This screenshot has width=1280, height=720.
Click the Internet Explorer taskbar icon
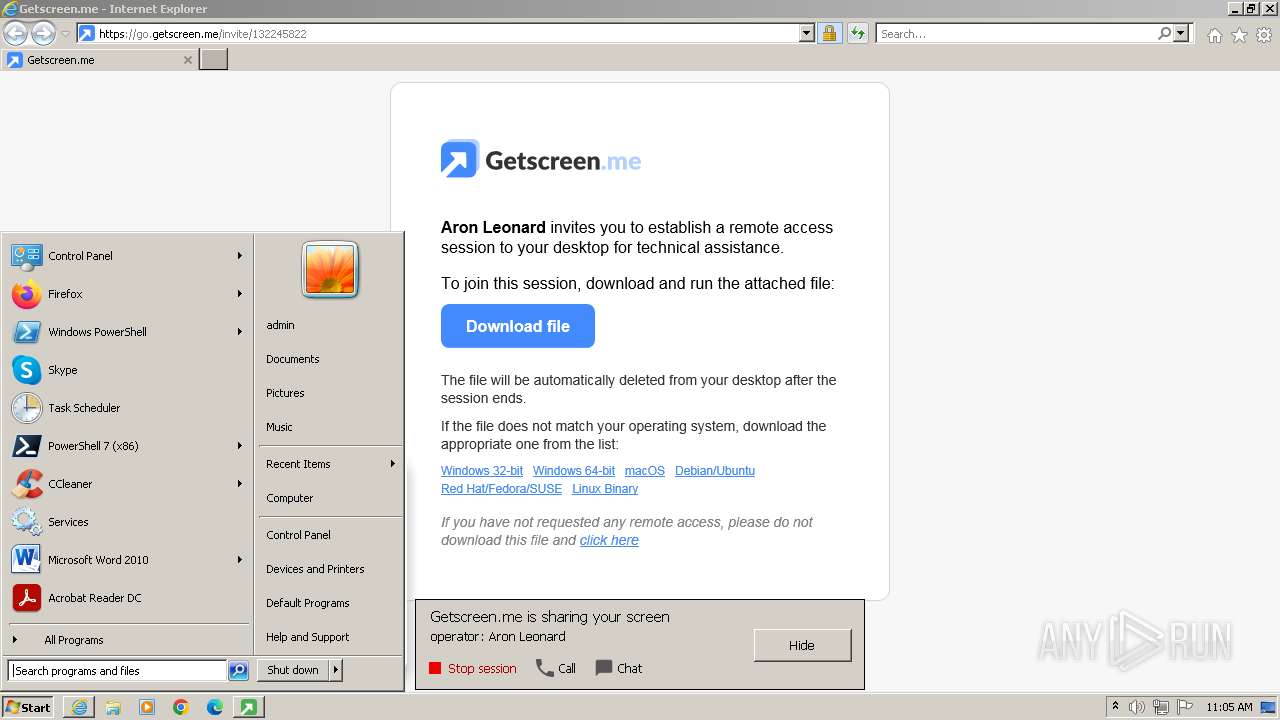(x=79, y=707)
